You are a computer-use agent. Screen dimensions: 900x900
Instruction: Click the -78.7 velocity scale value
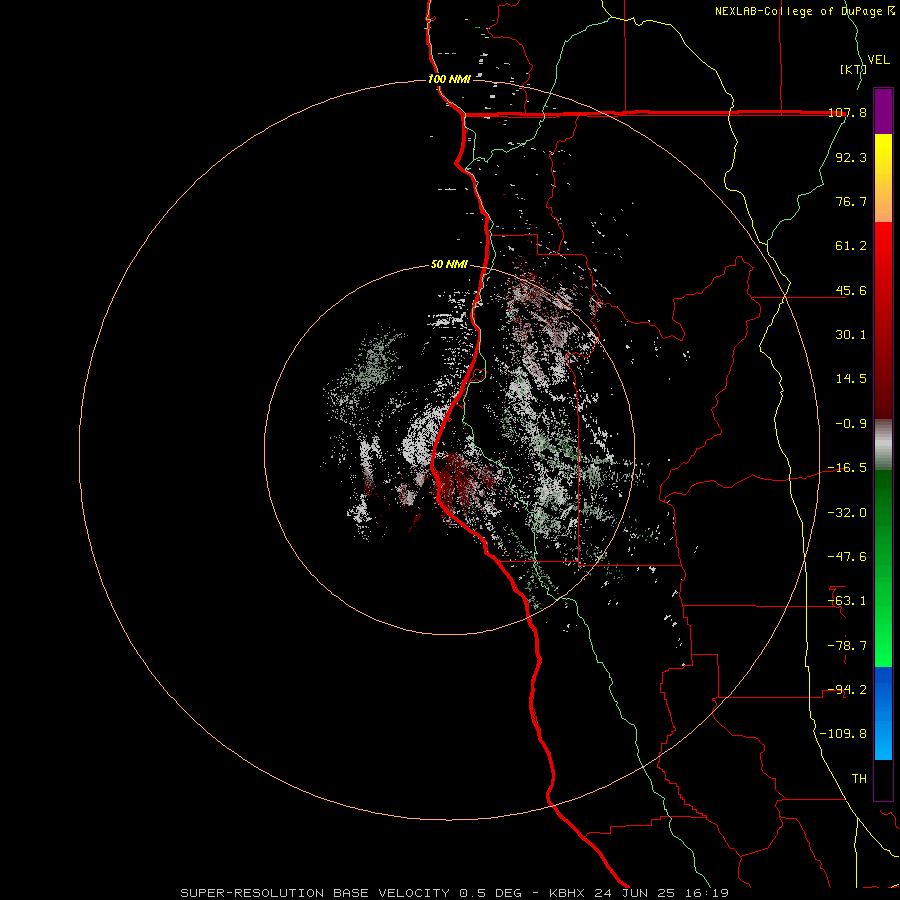pos(847,646)
